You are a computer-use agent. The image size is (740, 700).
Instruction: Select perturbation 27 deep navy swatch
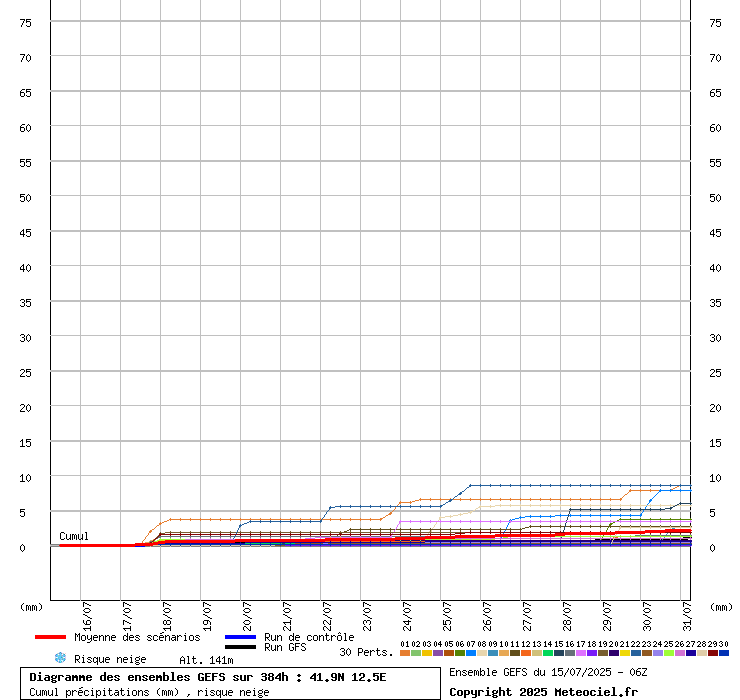click(x=690, y=653)
